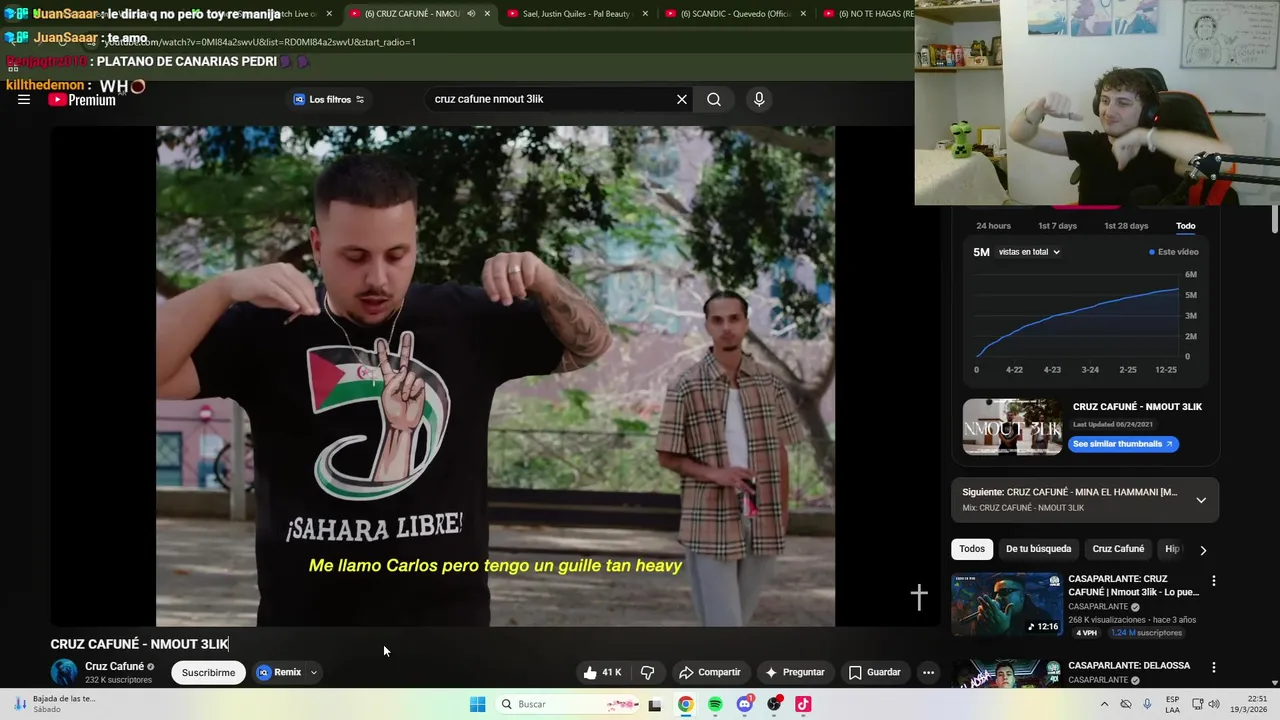Viewport: 1280px width, 720px height.
Task: Select the 'De tu búsqueda' chip
Action: (1038, 549)
